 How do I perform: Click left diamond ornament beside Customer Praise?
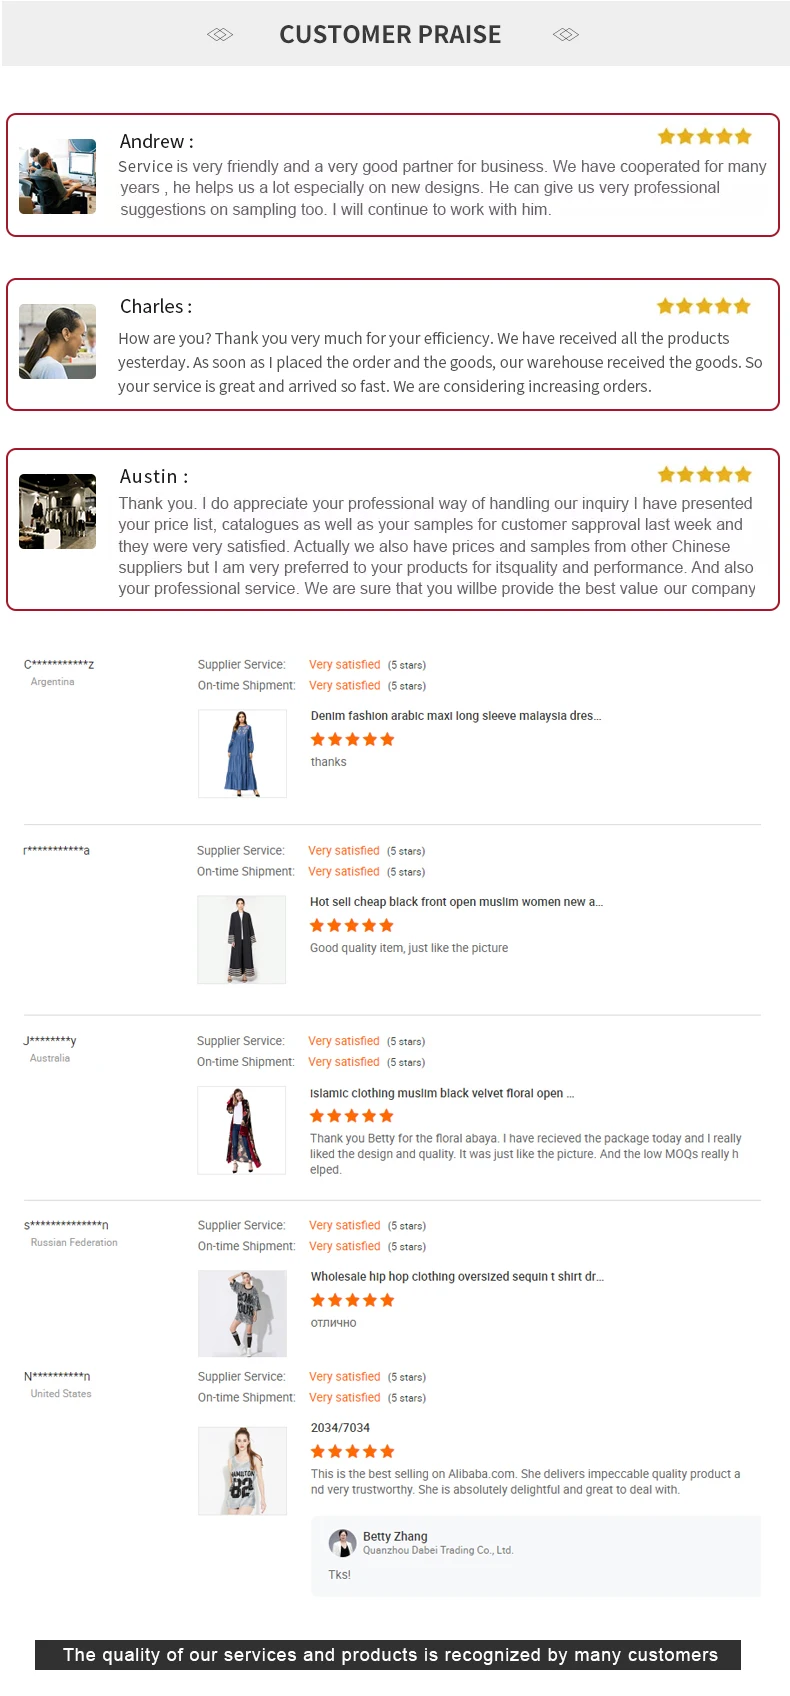pyautogui.click(x=220, y=35)
